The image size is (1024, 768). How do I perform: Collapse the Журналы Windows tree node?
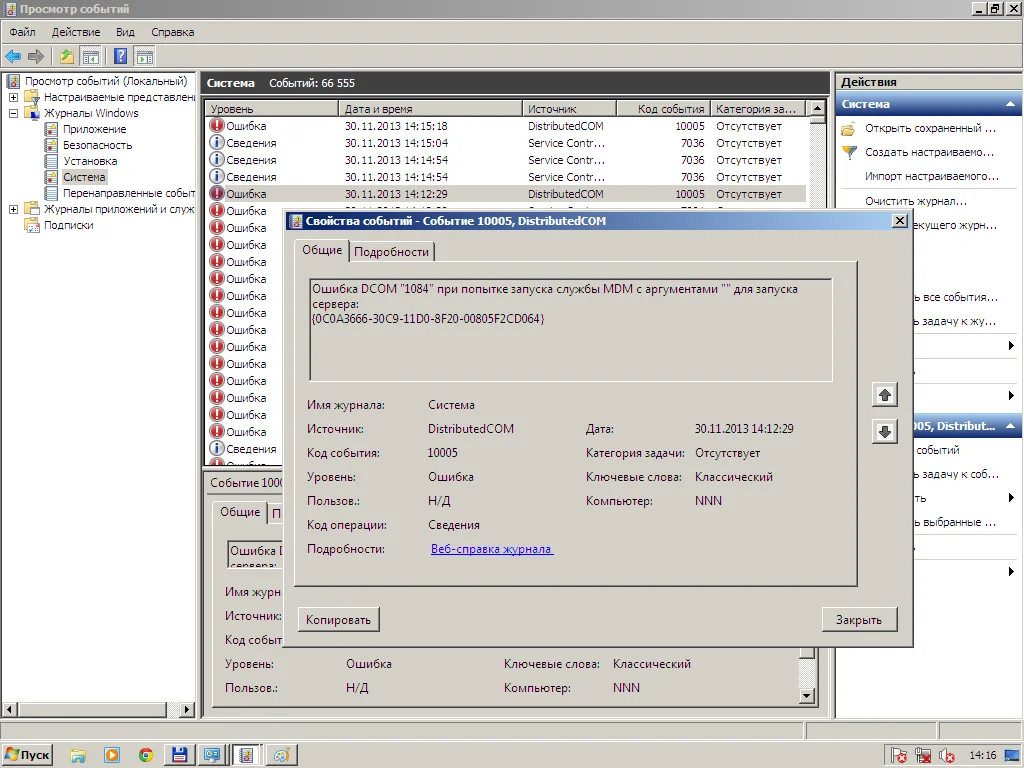[x=13, y=113]
